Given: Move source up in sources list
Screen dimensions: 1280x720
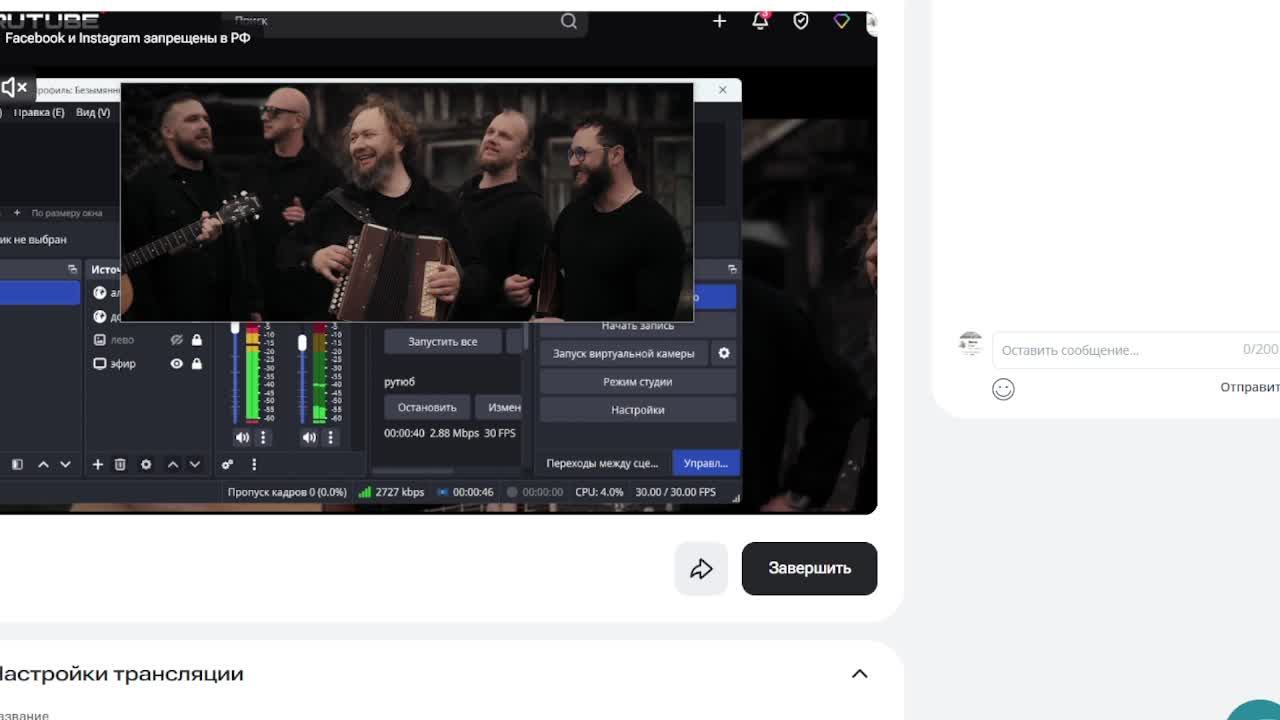Looking at the screenshot, I should click(172, 464).
